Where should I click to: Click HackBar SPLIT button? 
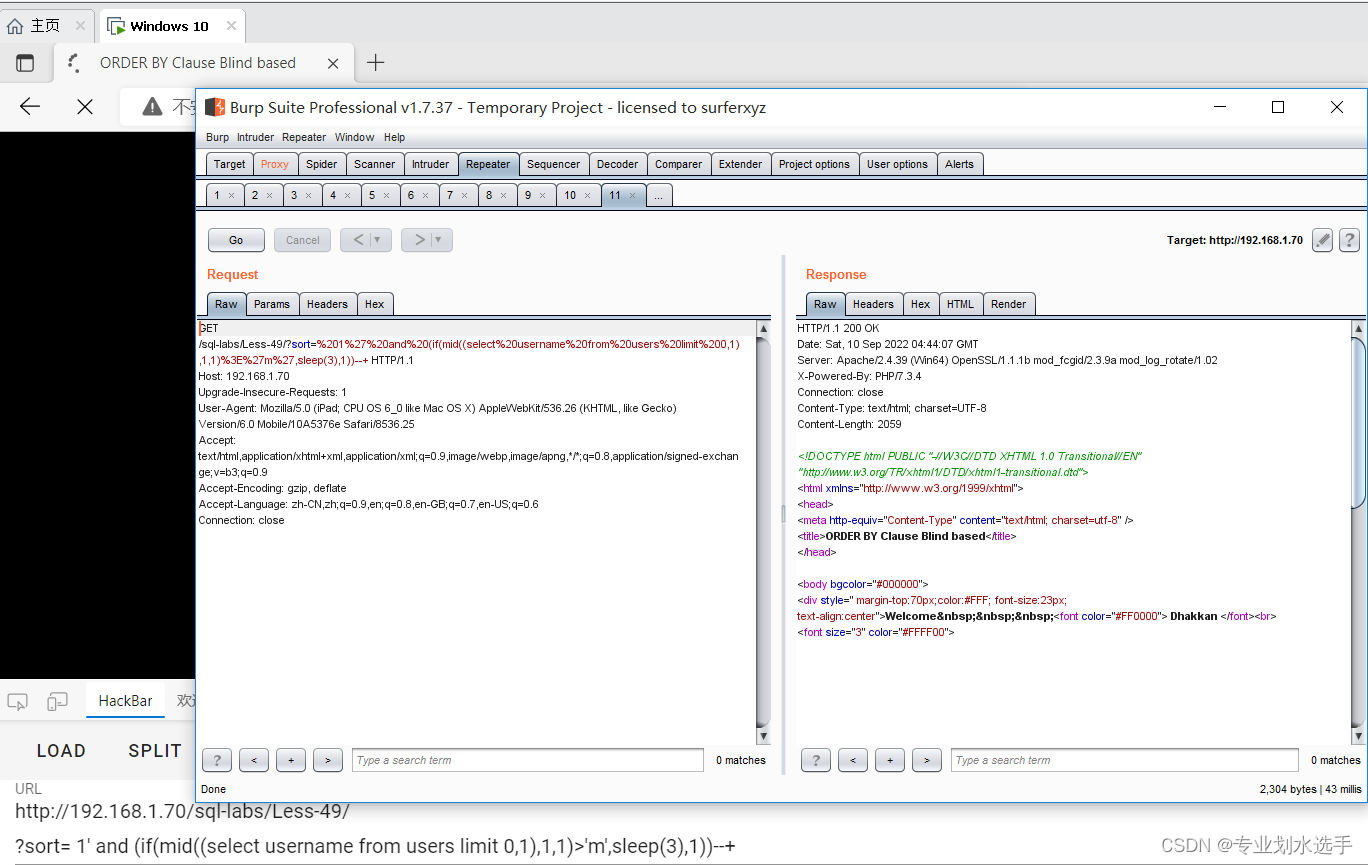(x=155, y=751)
